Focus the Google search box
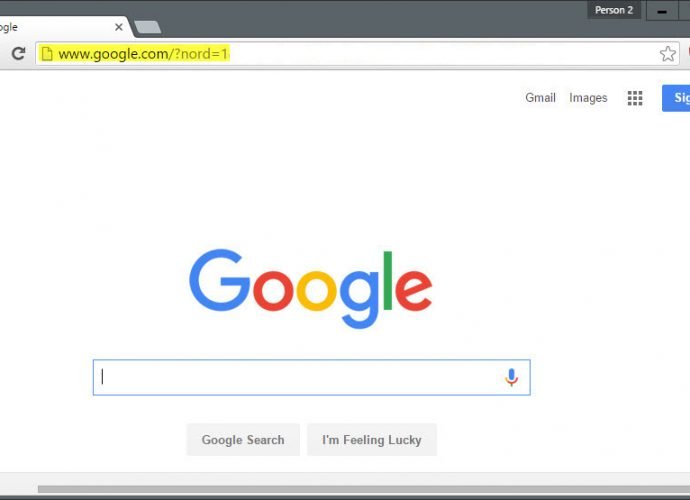This screenshot has width=690, height=500. pyautogui.click(x=312, y=377)
